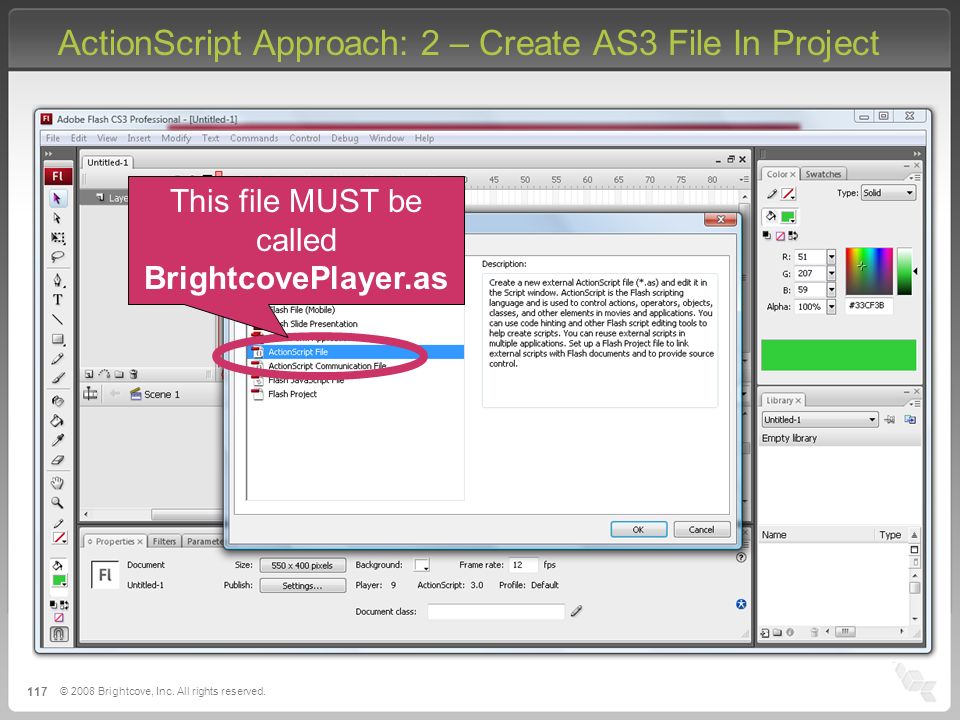The image size is (960, 720).
Task: Click Insert Layer icon under timeline
Action: [89, 374]
